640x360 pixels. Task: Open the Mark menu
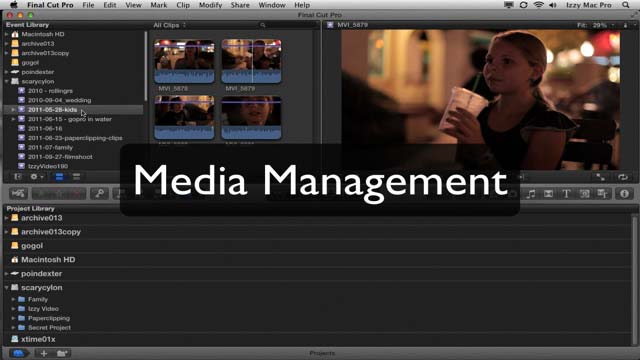click(158, 5)
